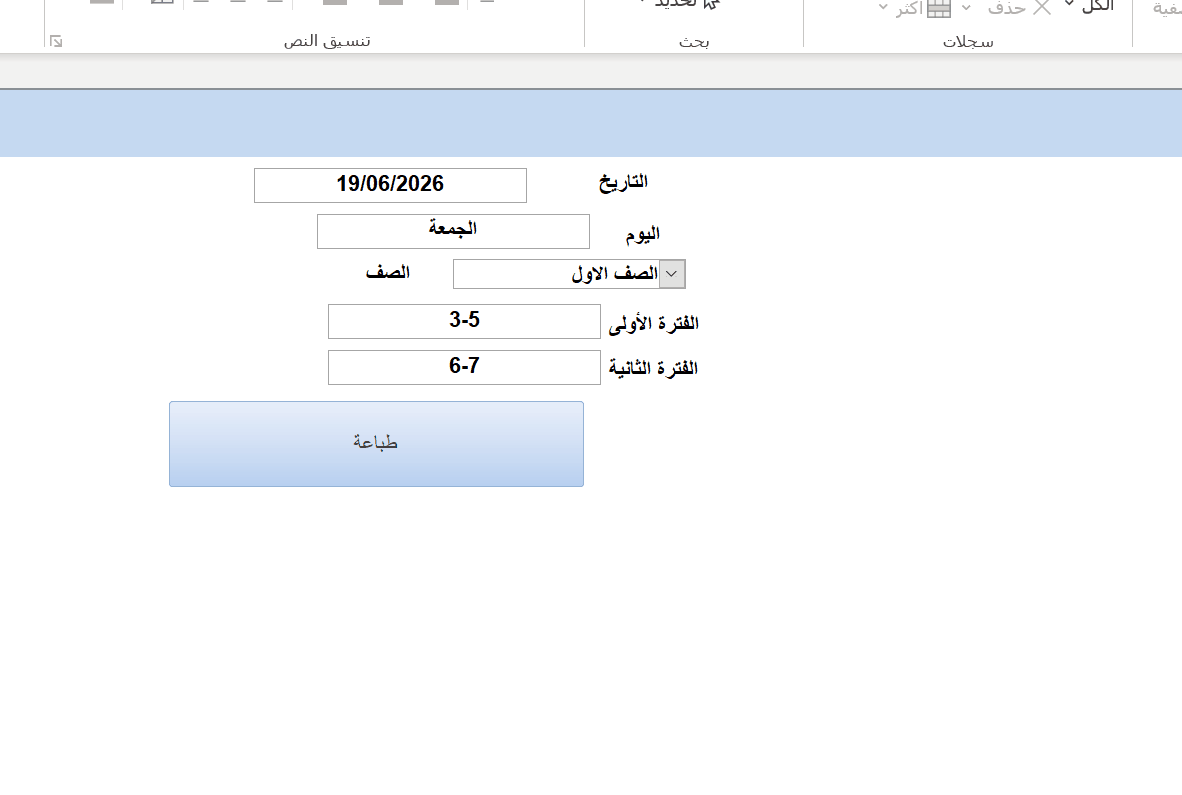Screen dimensions: 1182x795
Task: Click the سجلات ribbon group label
Action: (968, 42)
